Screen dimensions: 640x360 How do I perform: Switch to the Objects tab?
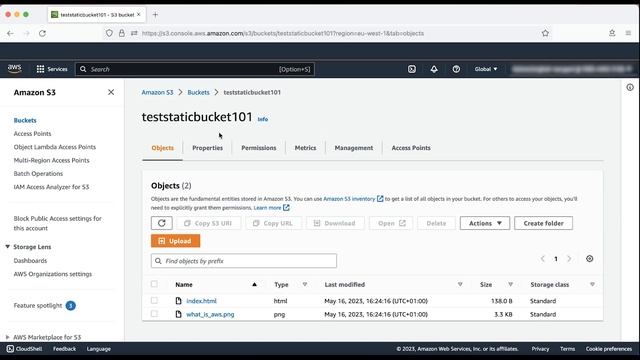162,148
